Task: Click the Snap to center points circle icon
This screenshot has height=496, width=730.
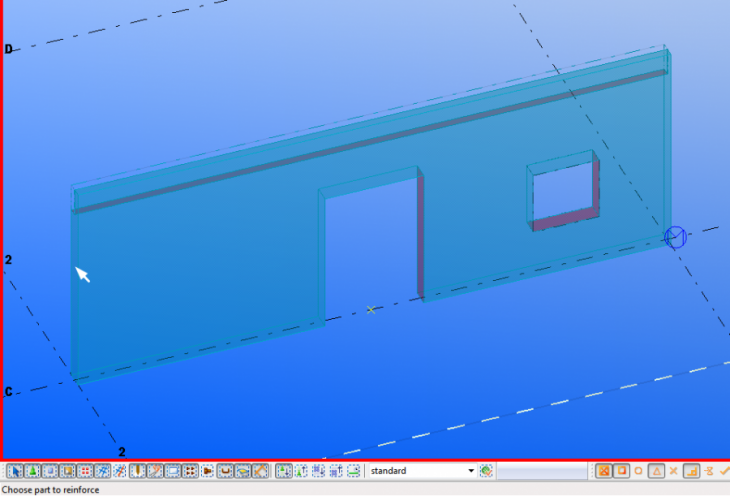Action: (639, 471)
